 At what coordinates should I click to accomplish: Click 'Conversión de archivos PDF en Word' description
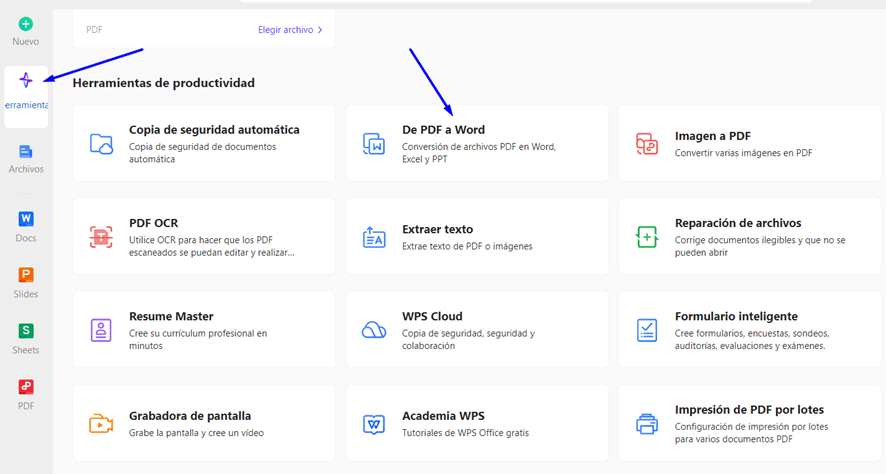(x=479, y=153)
